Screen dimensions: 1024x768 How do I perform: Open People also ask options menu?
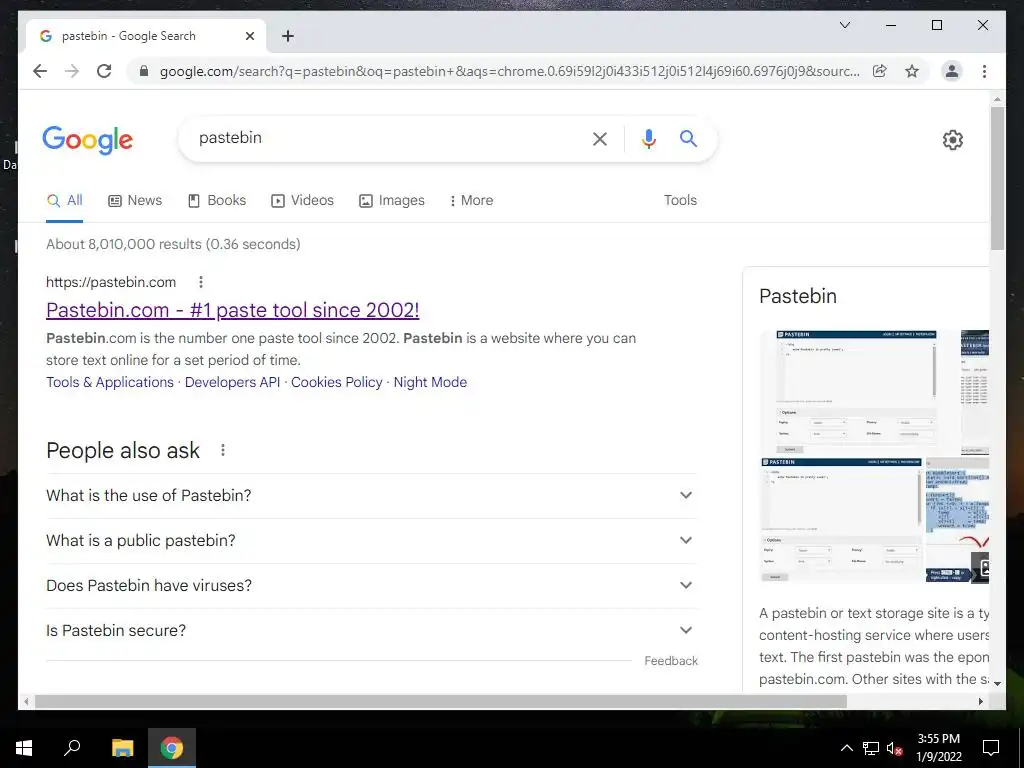click(x=223, y=450)
